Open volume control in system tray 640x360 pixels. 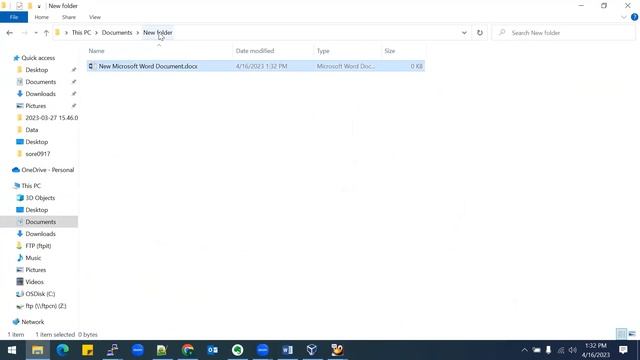tap(573, 350)
